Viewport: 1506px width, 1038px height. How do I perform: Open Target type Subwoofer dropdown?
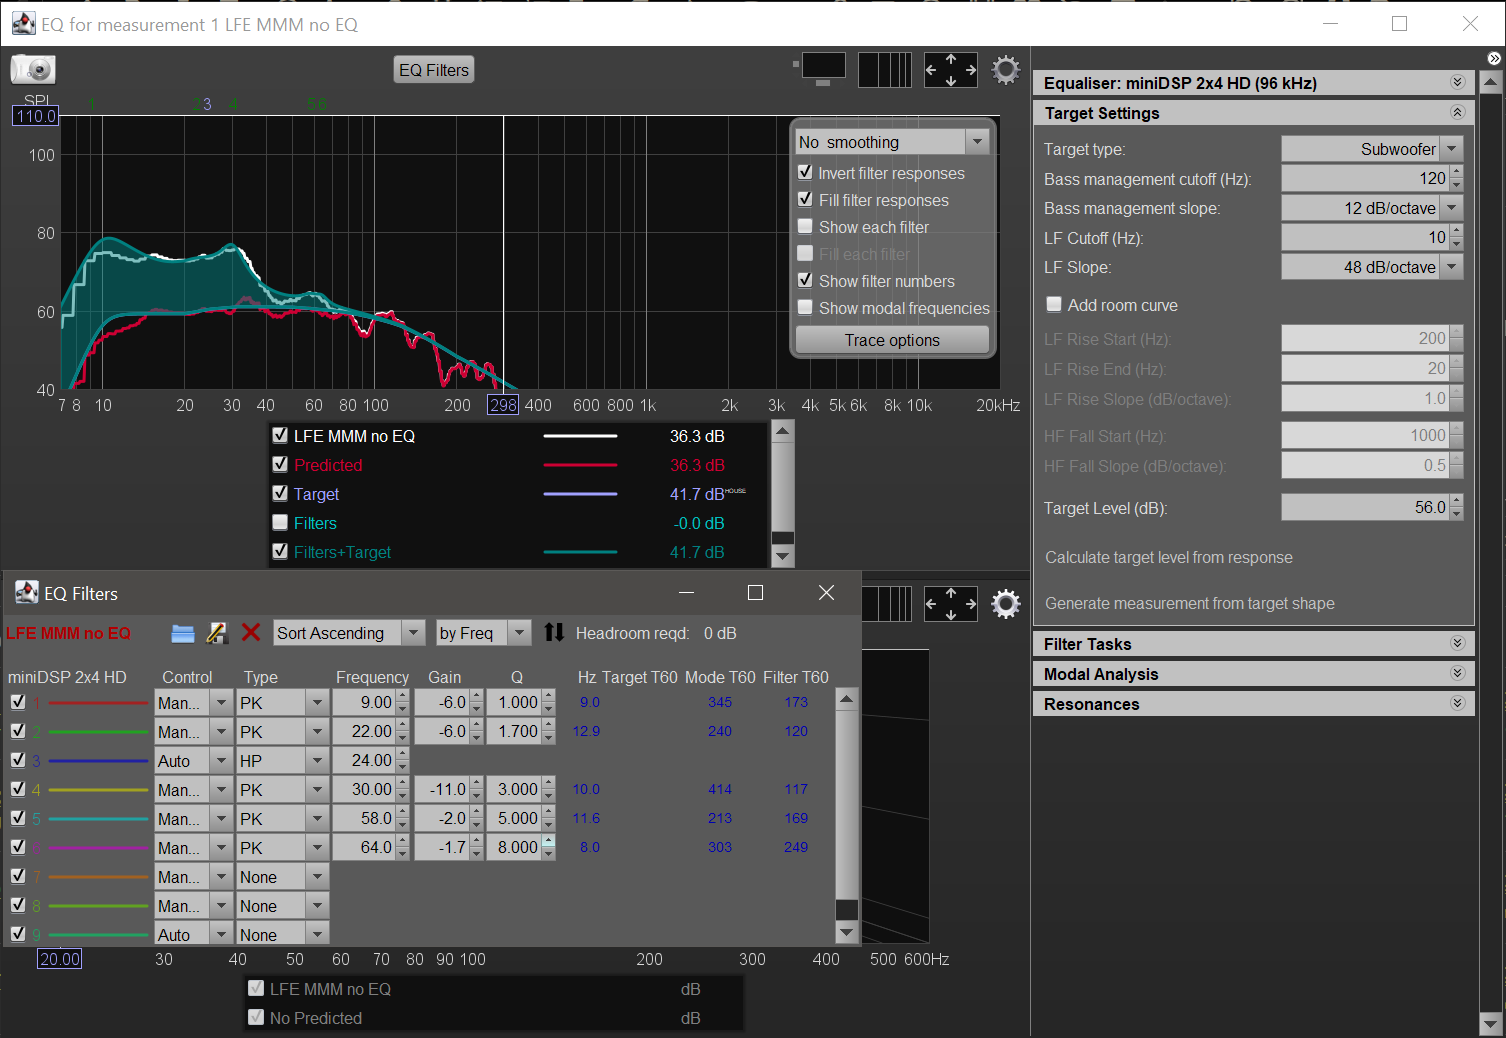tap(1451, 149)
